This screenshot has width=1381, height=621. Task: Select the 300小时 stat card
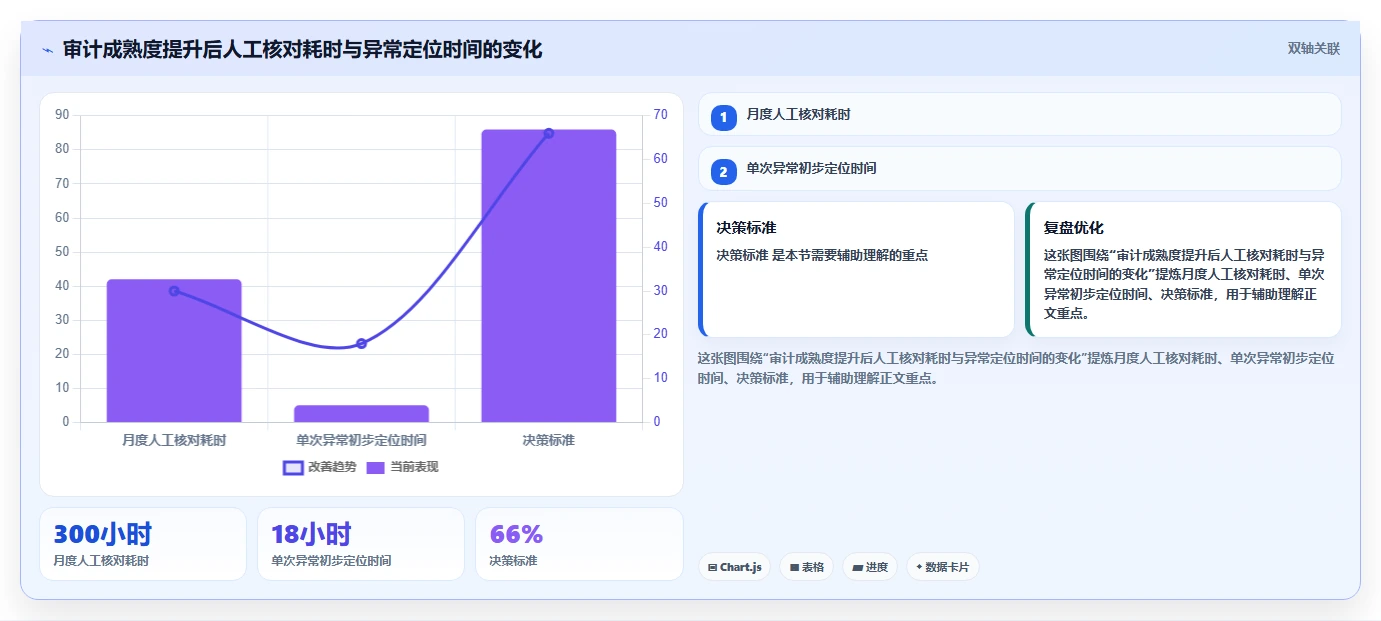coord(142,544)
